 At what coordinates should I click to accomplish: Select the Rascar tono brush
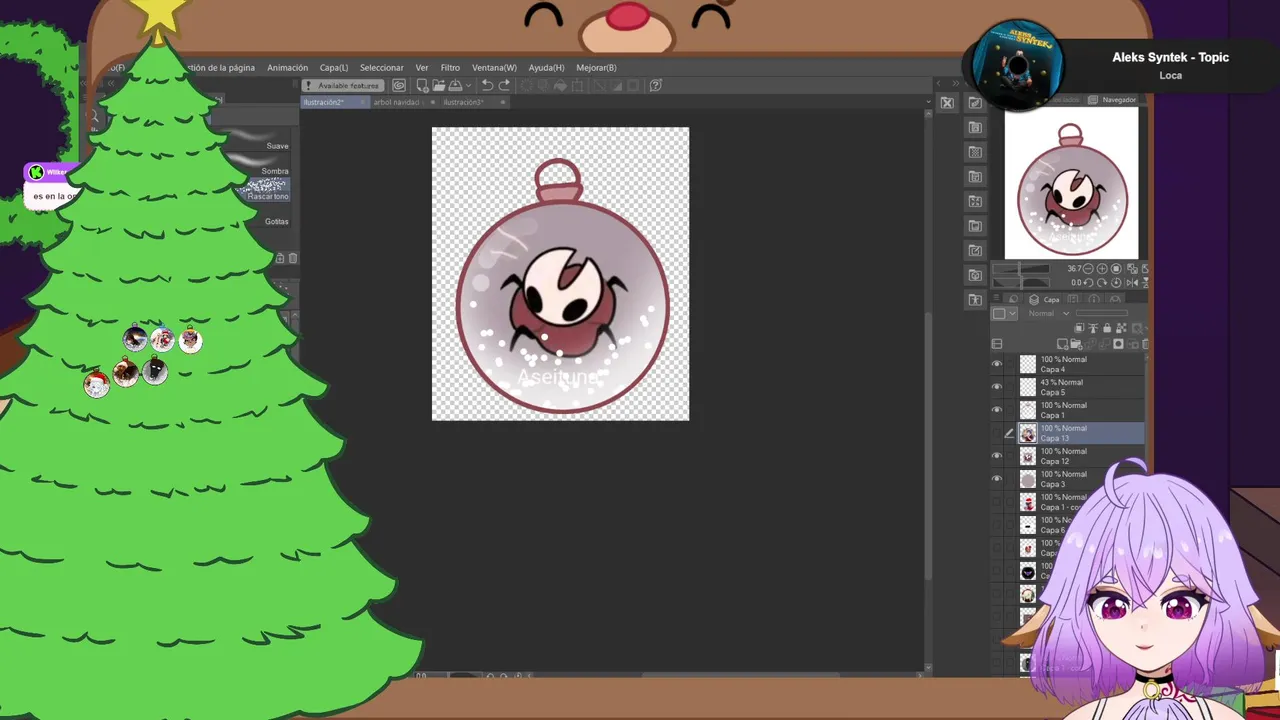262,190
